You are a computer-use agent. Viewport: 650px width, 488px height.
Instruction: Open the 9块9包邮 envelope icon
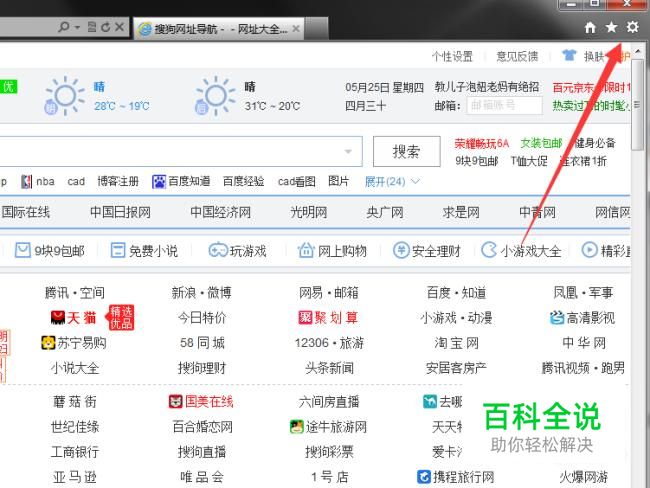point(22,250)
